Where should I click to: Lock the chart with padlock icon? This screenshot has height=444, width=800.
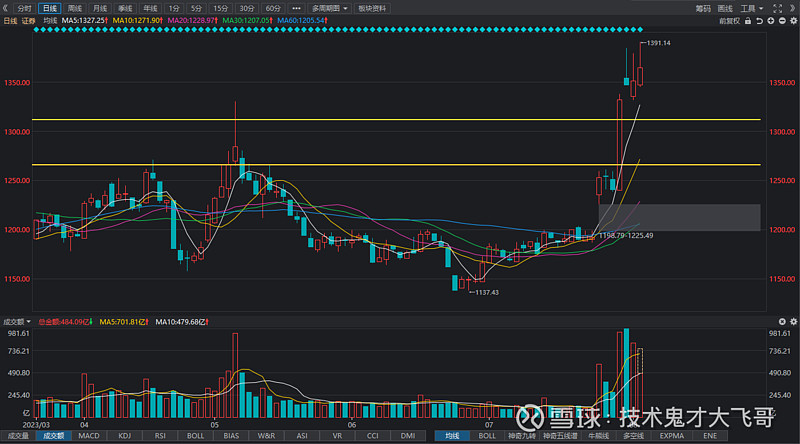(748, 21)
